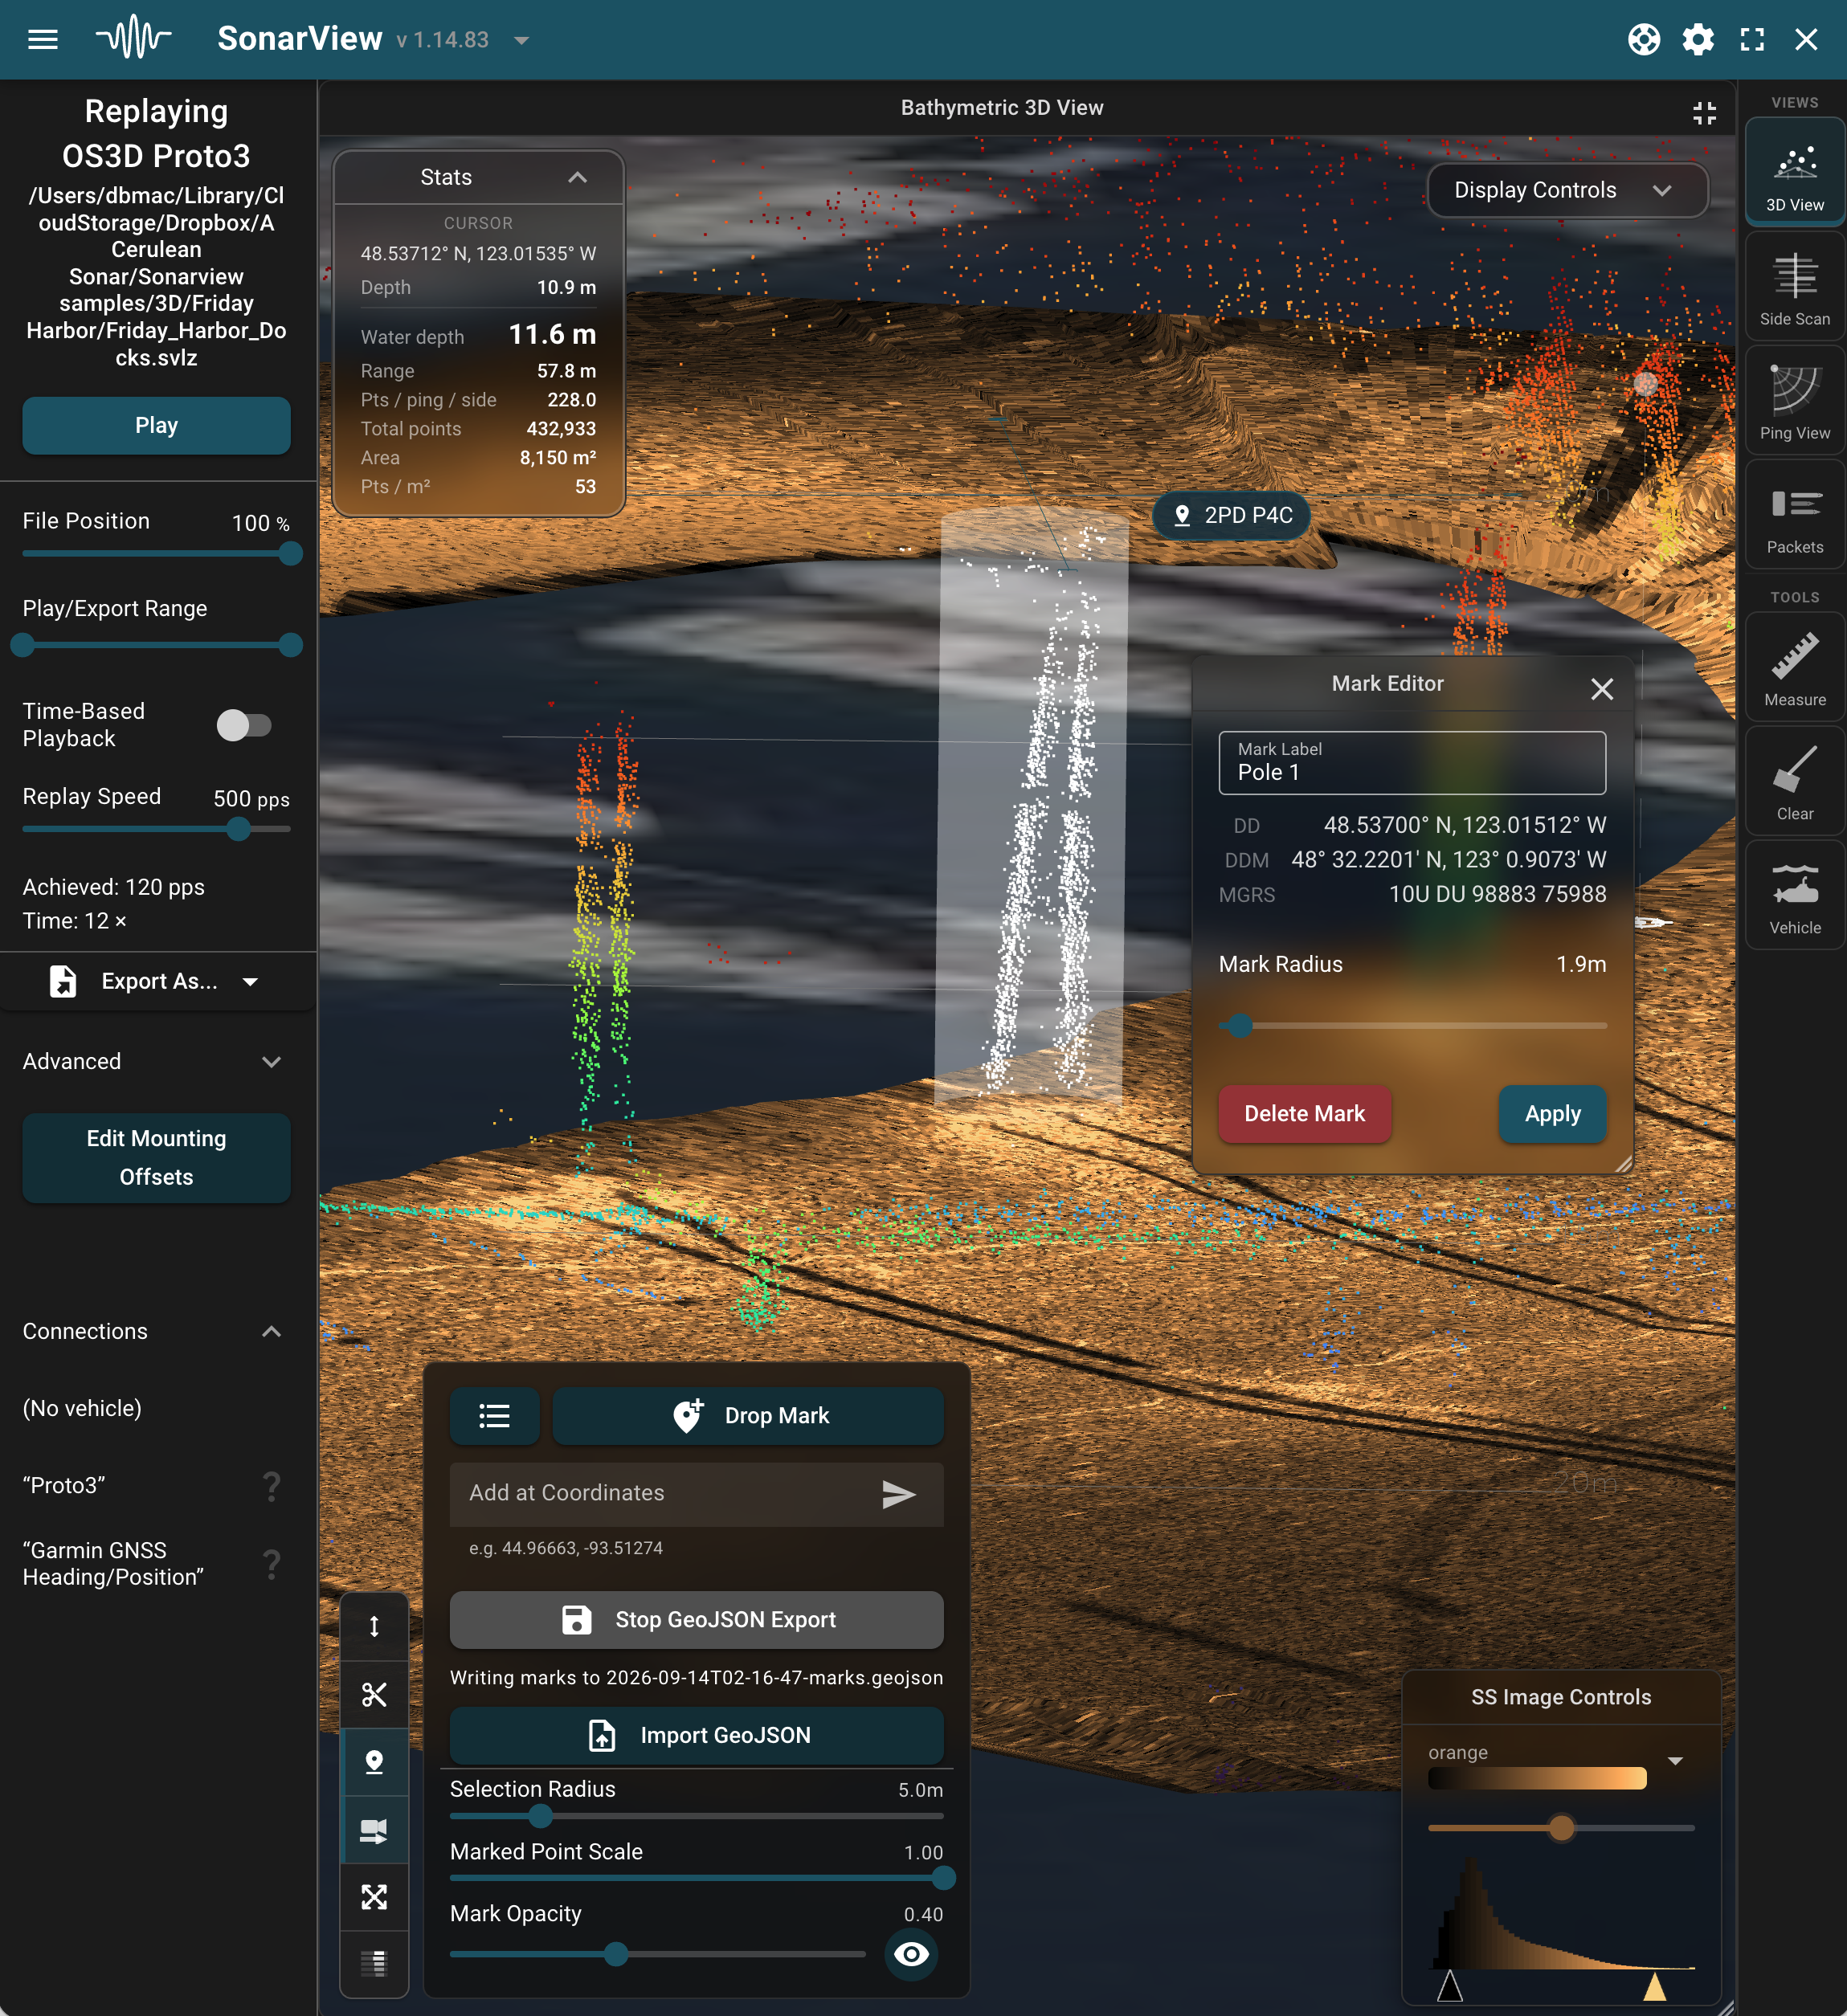Image resolution: width=1847 pixels, height=2016 pixels.
Task: Click vertical scale arrow tool icon
Action: (374, 1626)
